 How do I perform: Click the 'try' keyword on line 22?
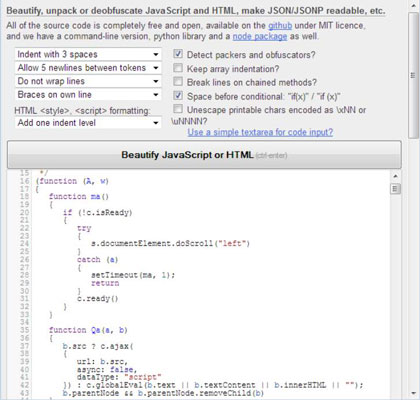pos(84,228)
